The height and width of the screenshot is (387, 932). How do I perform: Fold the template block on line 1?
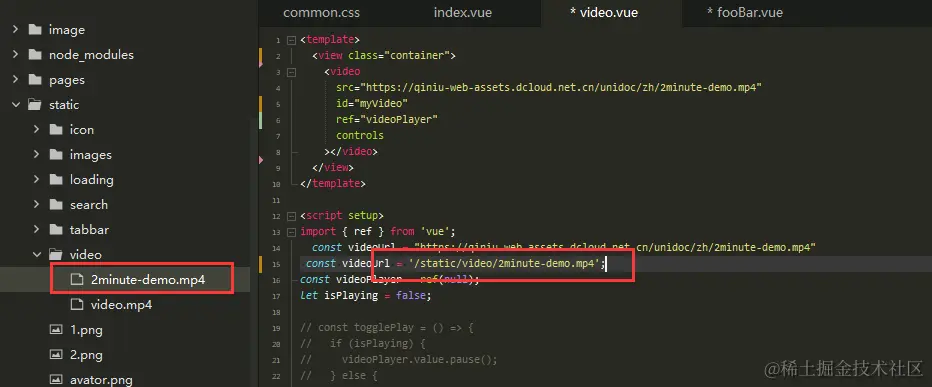point(291,40)
